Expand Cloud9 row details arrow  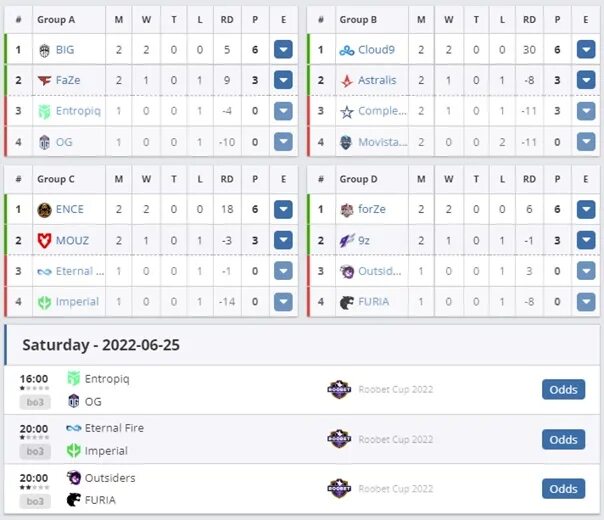tap(586, 50)
